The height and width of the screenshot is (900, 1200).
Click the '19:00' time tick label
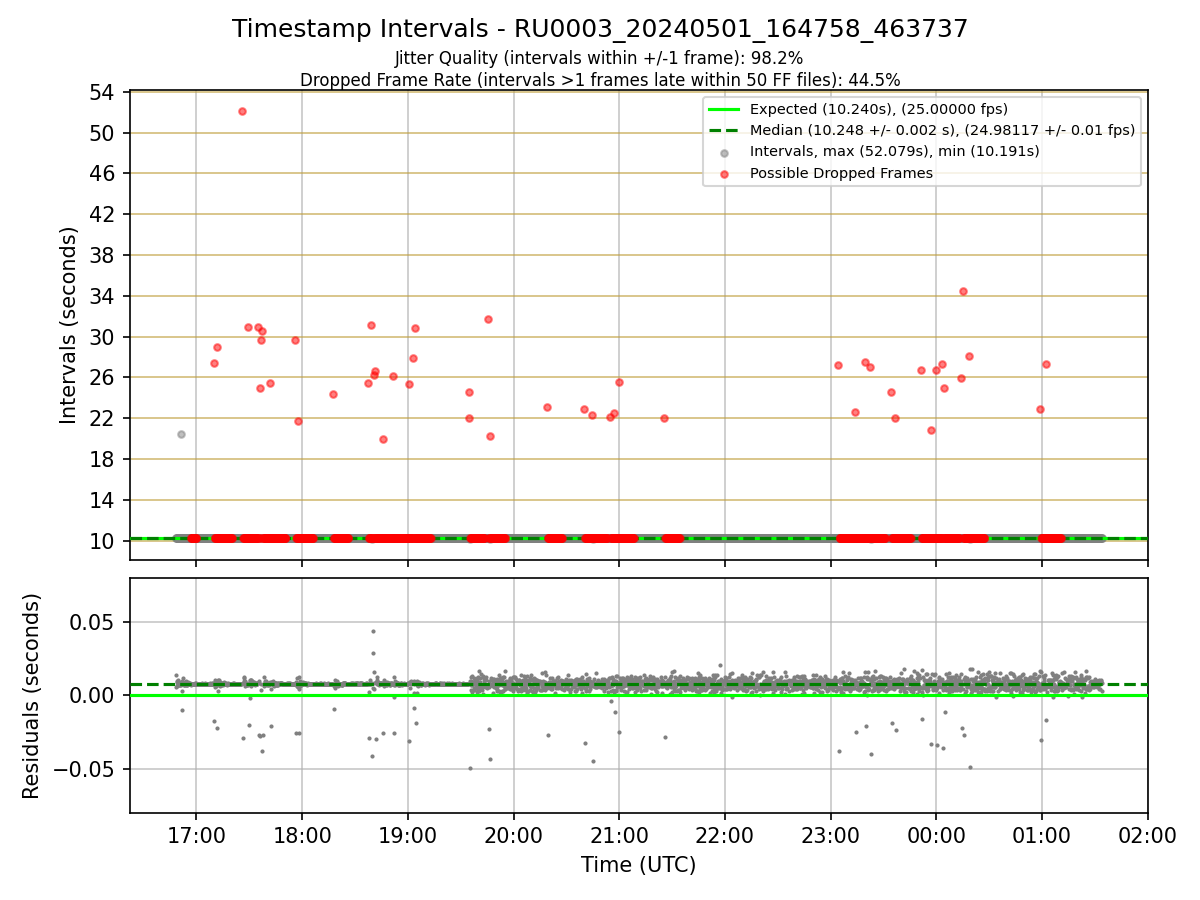408,834
